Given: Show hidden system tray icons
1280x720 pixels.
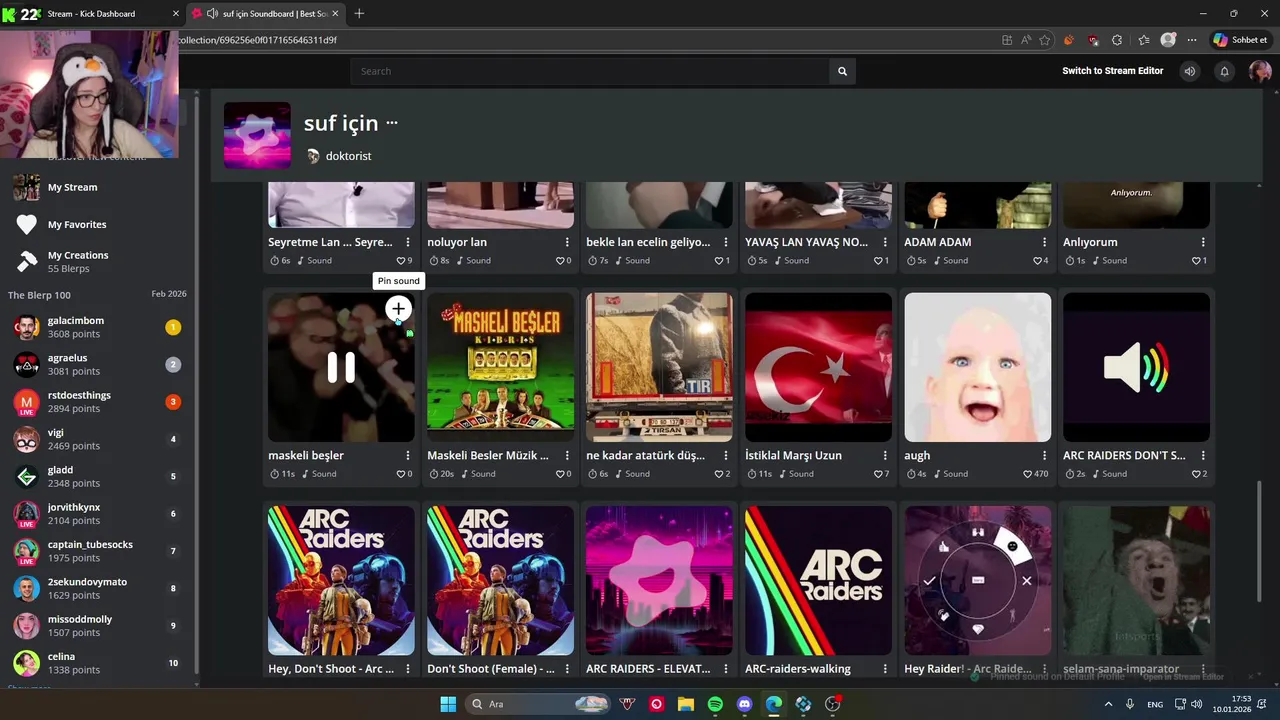Looking at the screenshot, I should coord(1108,704).
